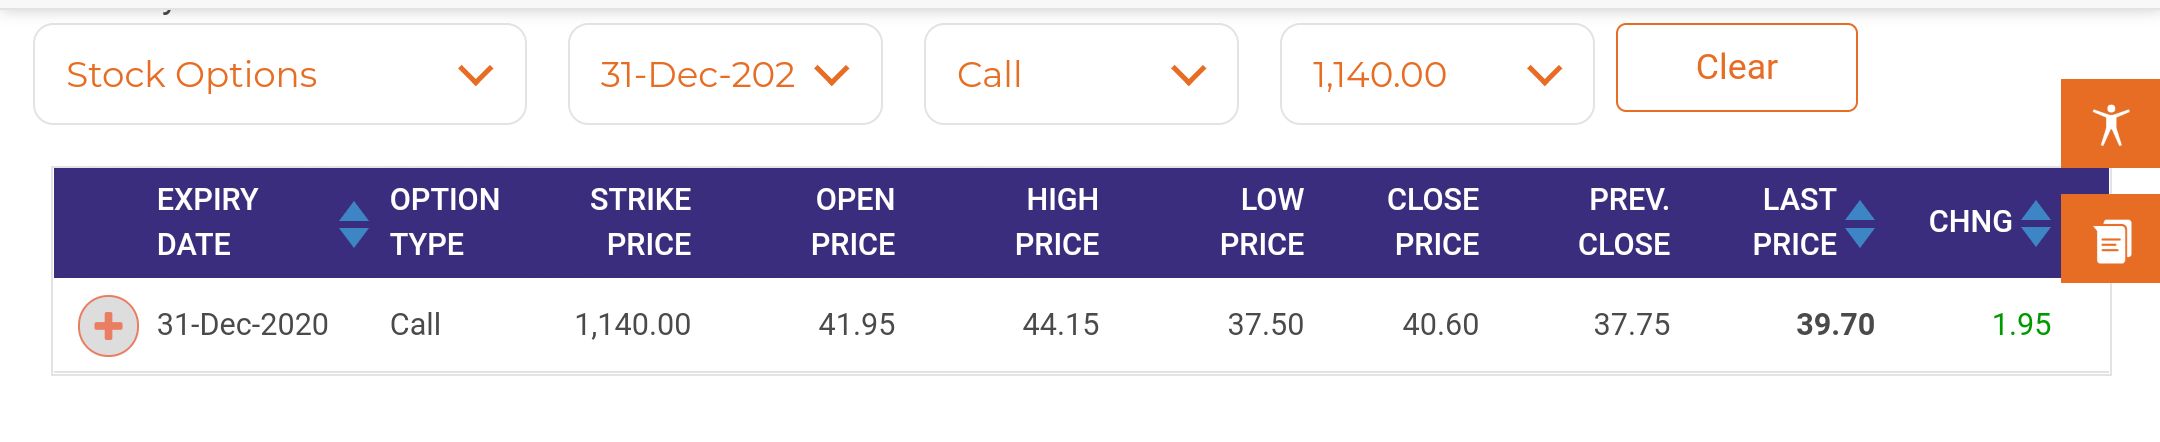This screenshot has width=2160, height=442.
Task: Sort by Expiry Date arrows
Action: (x=353, y=224)
